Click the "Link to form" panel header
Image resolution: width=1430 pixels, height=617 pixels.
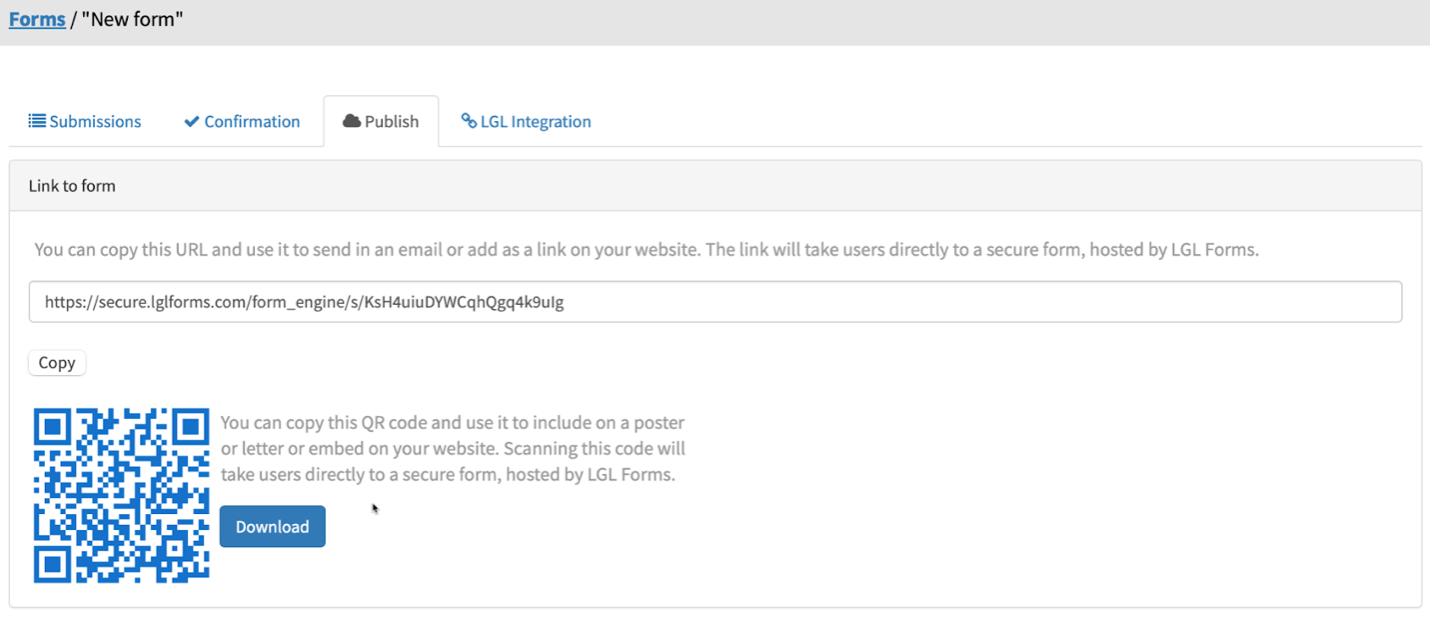[x=72, y=186]
